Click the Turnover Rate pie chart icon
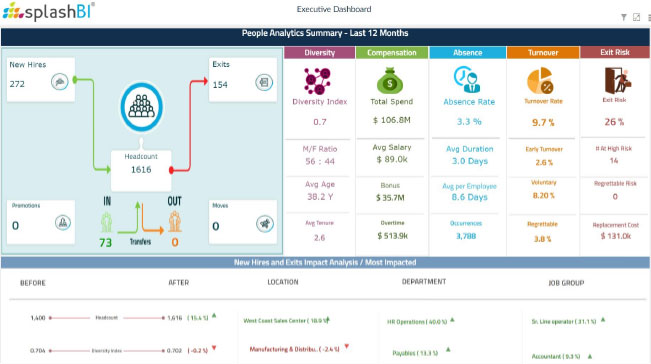 (541, 81)
